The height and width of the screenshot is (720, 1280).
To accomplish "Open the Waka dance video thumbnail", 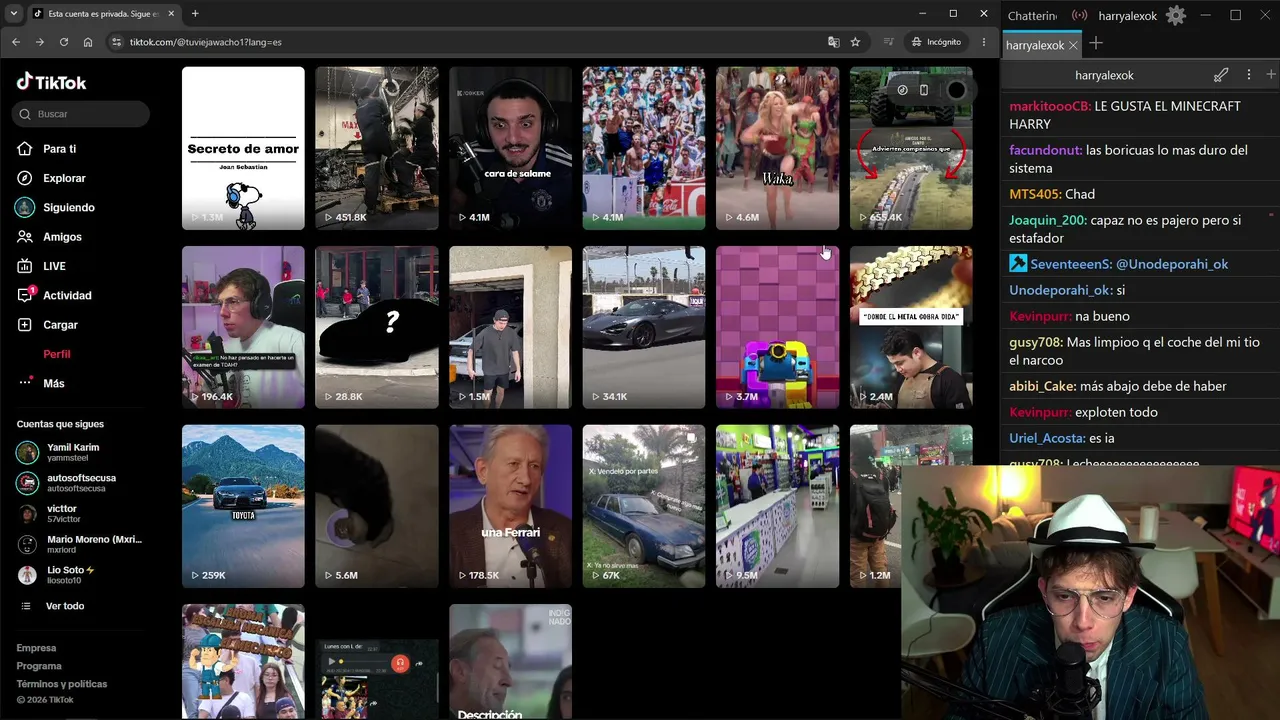I will tap(777, 148).
